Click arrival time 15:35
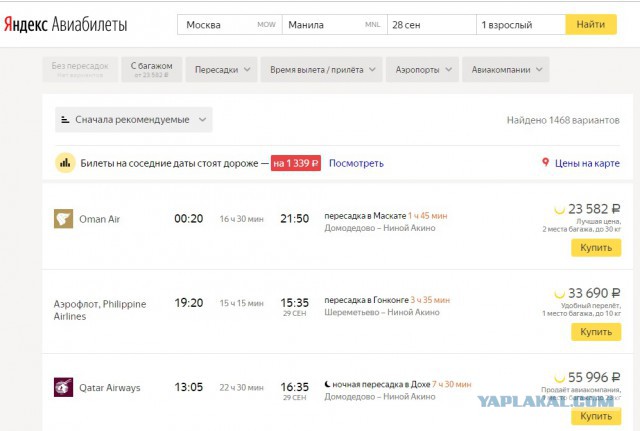The width and height of the screenshot is (640, 431). click(294, 303)
